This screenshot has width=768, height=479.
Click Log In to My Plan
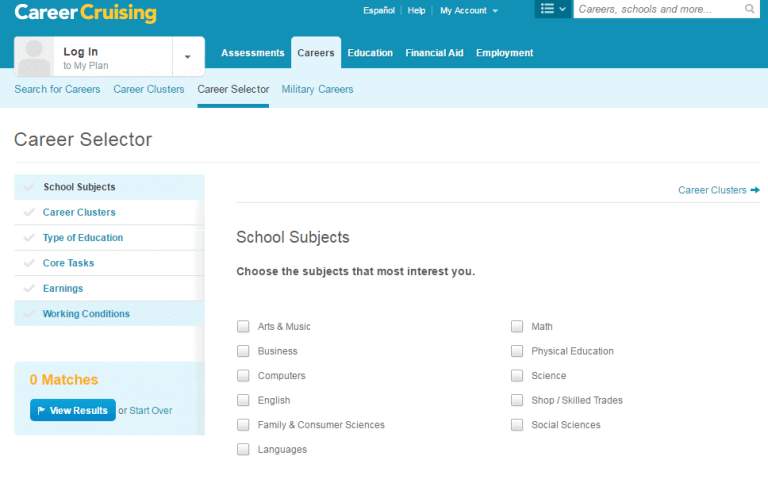(94, 57)
